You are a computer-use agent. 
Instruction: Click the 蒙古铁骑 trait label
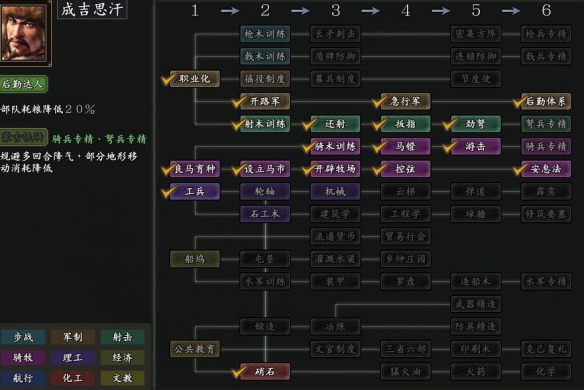pos(23,137)
